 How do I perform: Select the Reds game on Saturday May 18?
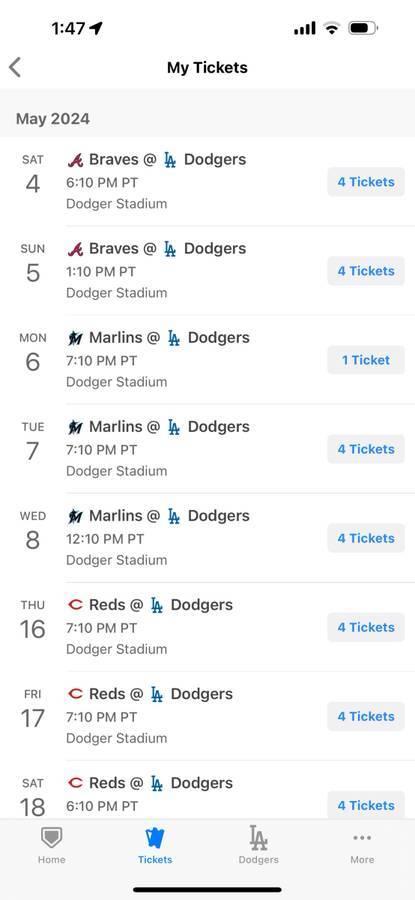click(x=207, y=793)
